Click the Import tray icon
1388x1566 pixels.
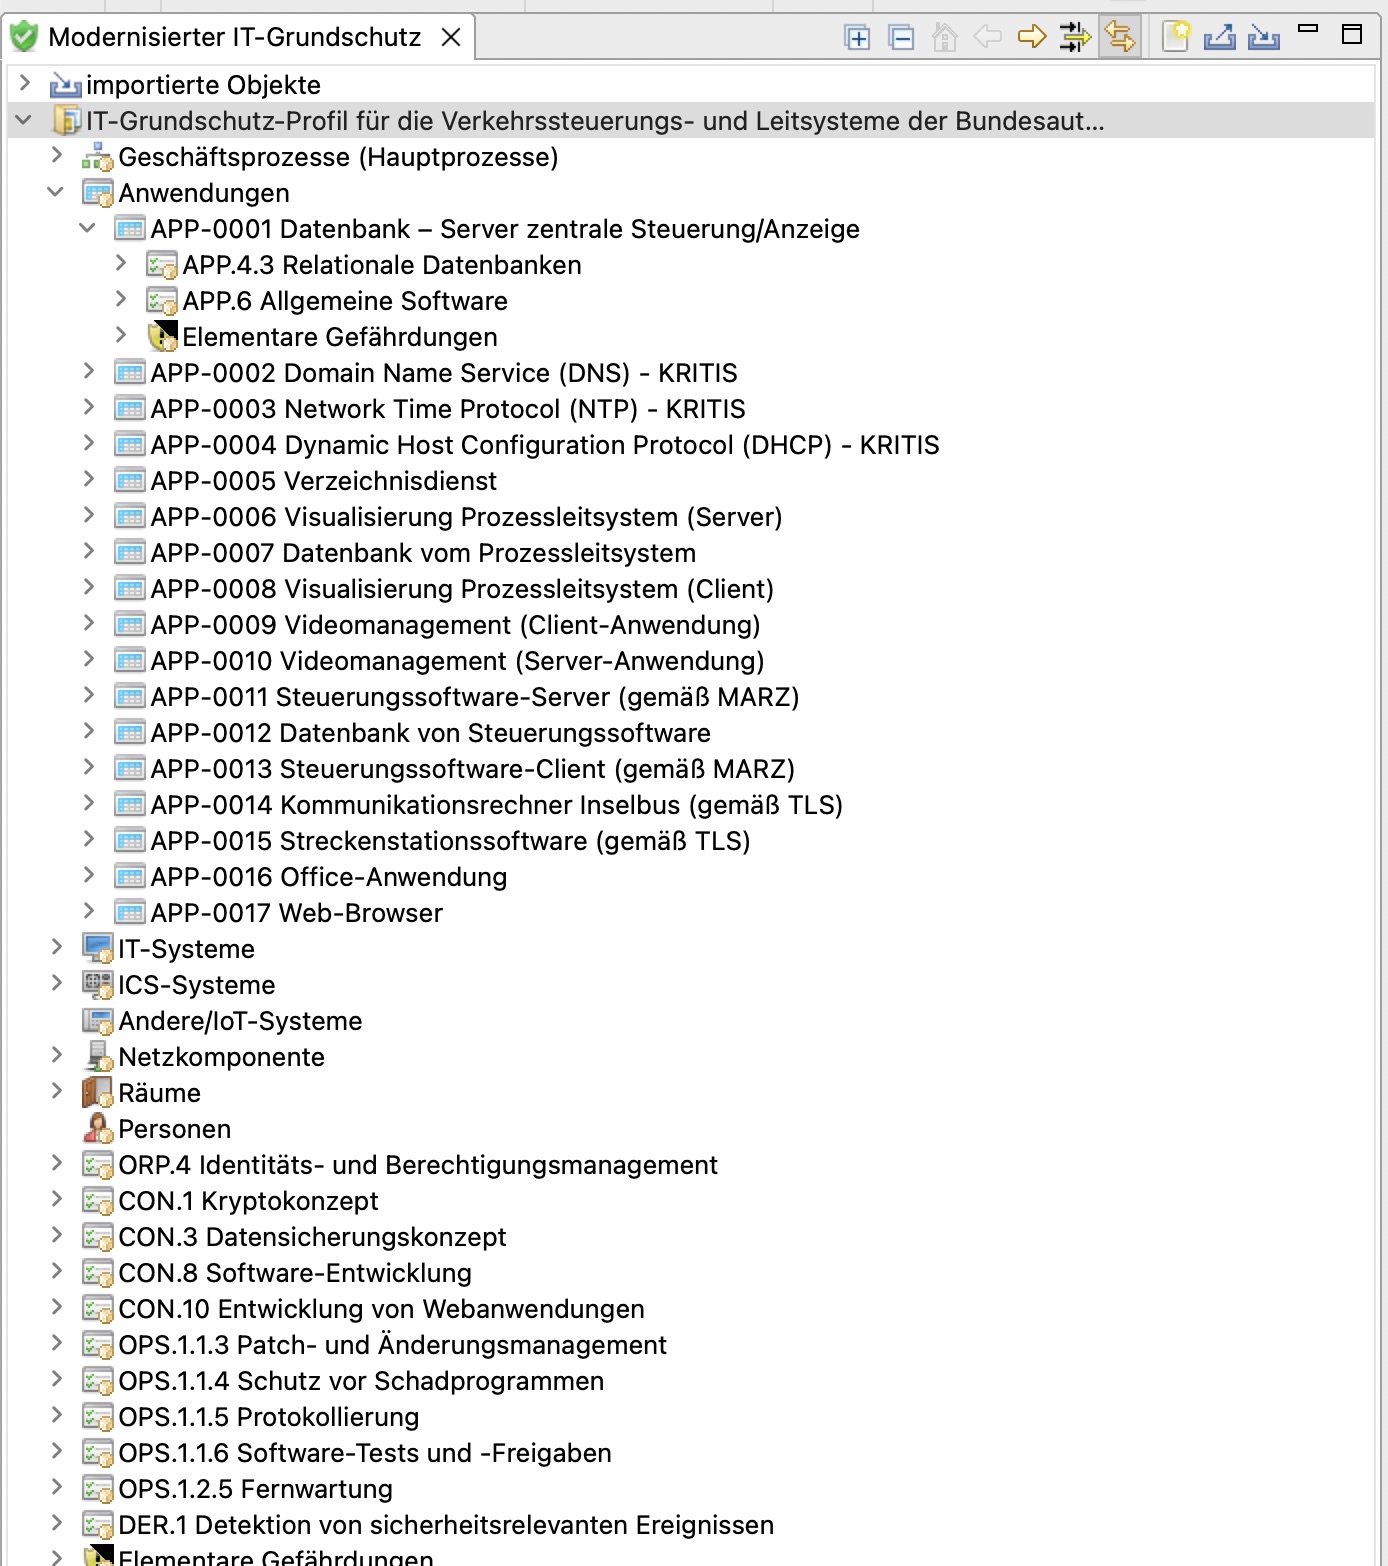pyautogui.click(x=1264, y=38)
